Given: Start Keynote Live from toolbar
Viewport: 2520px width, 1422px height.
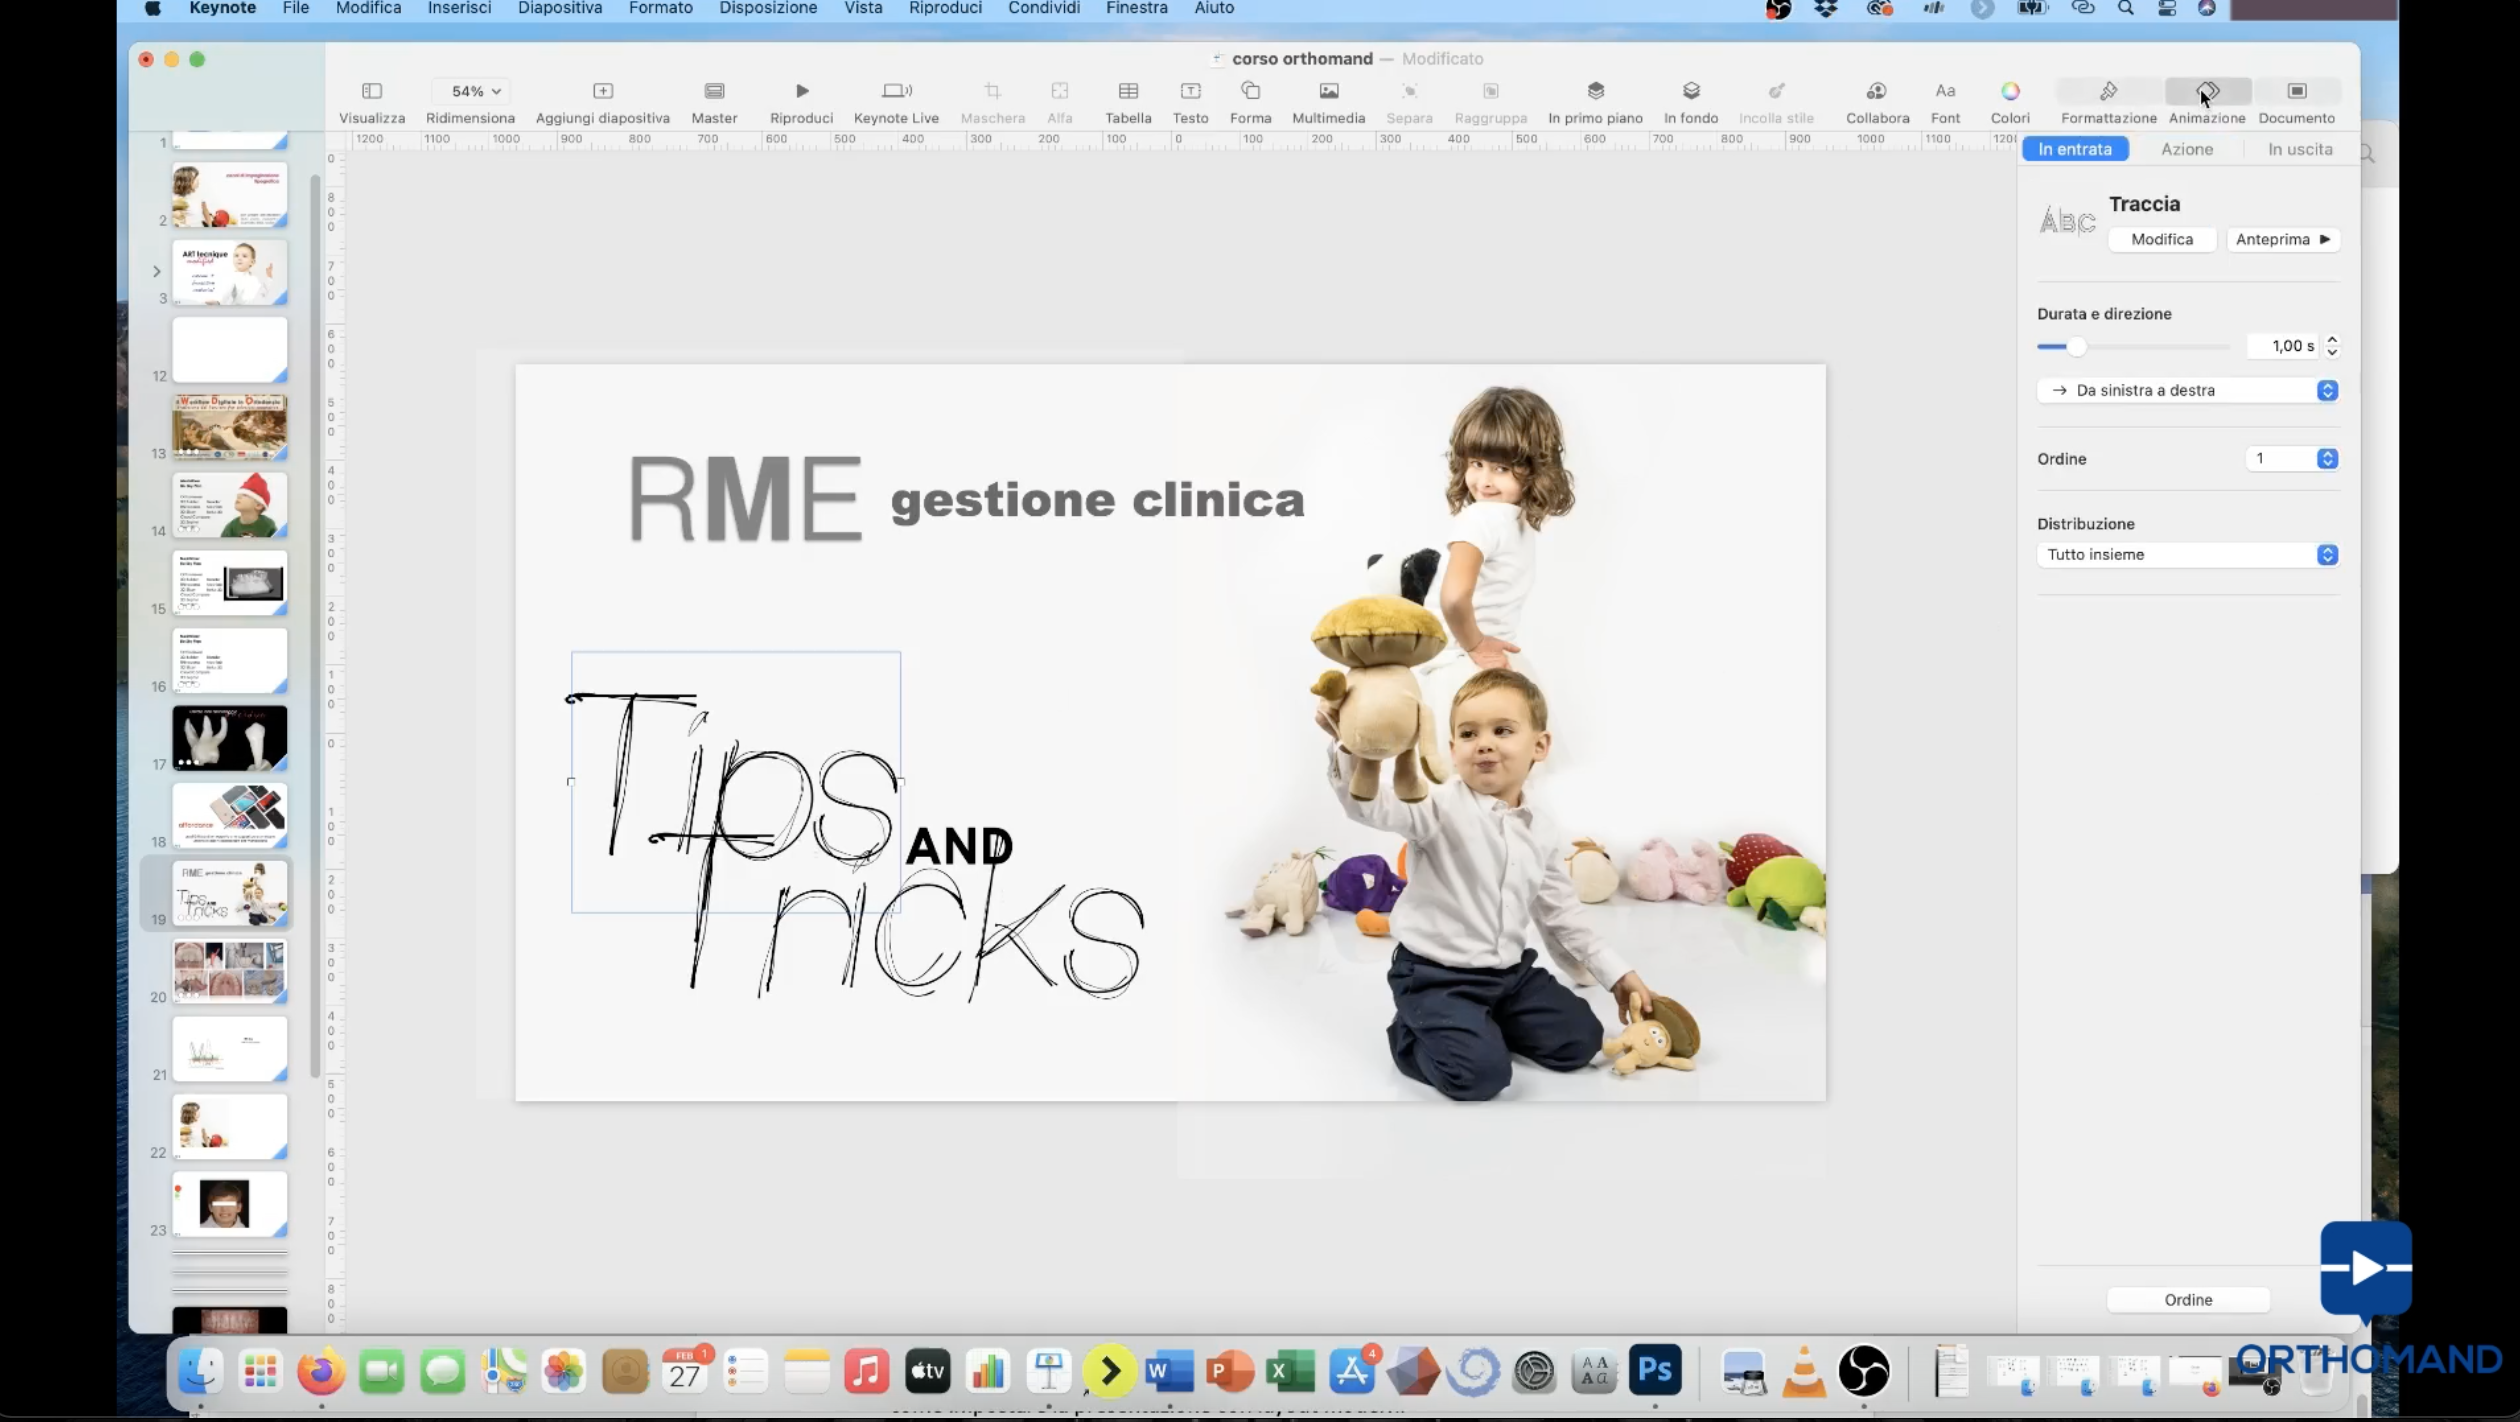Looking at the screenshot, I should coord(896,91).
